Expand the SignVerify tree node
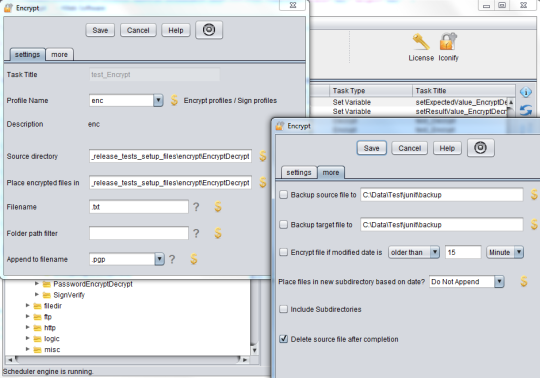 point(37,295)
